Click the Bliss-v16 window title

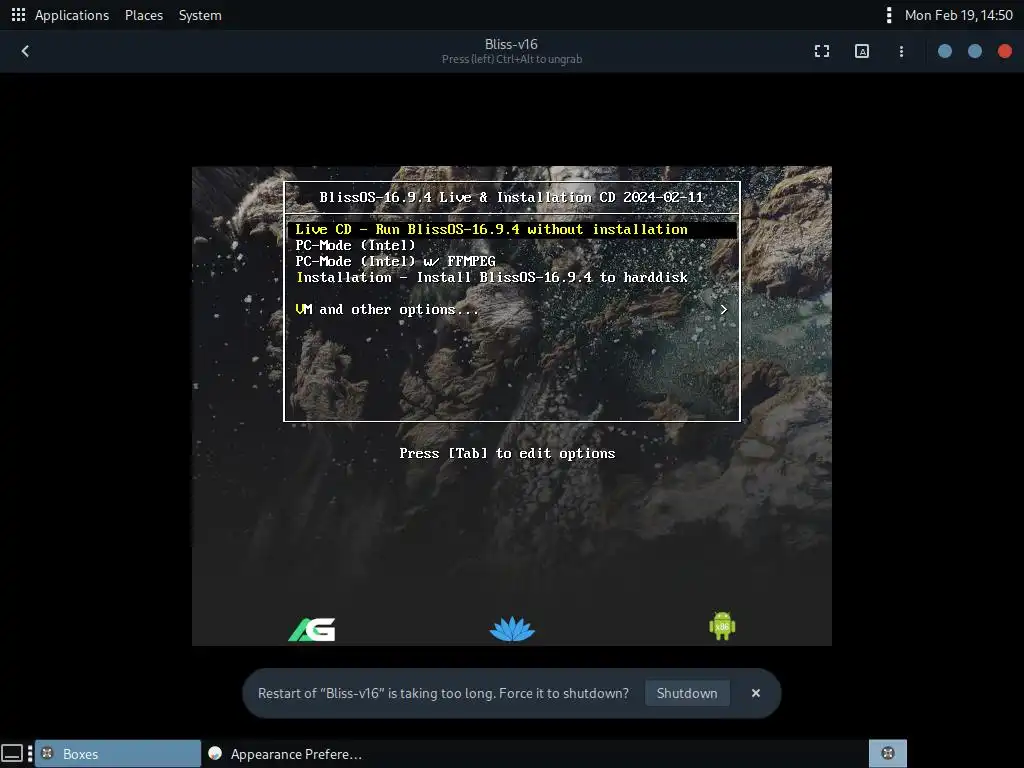511,44
